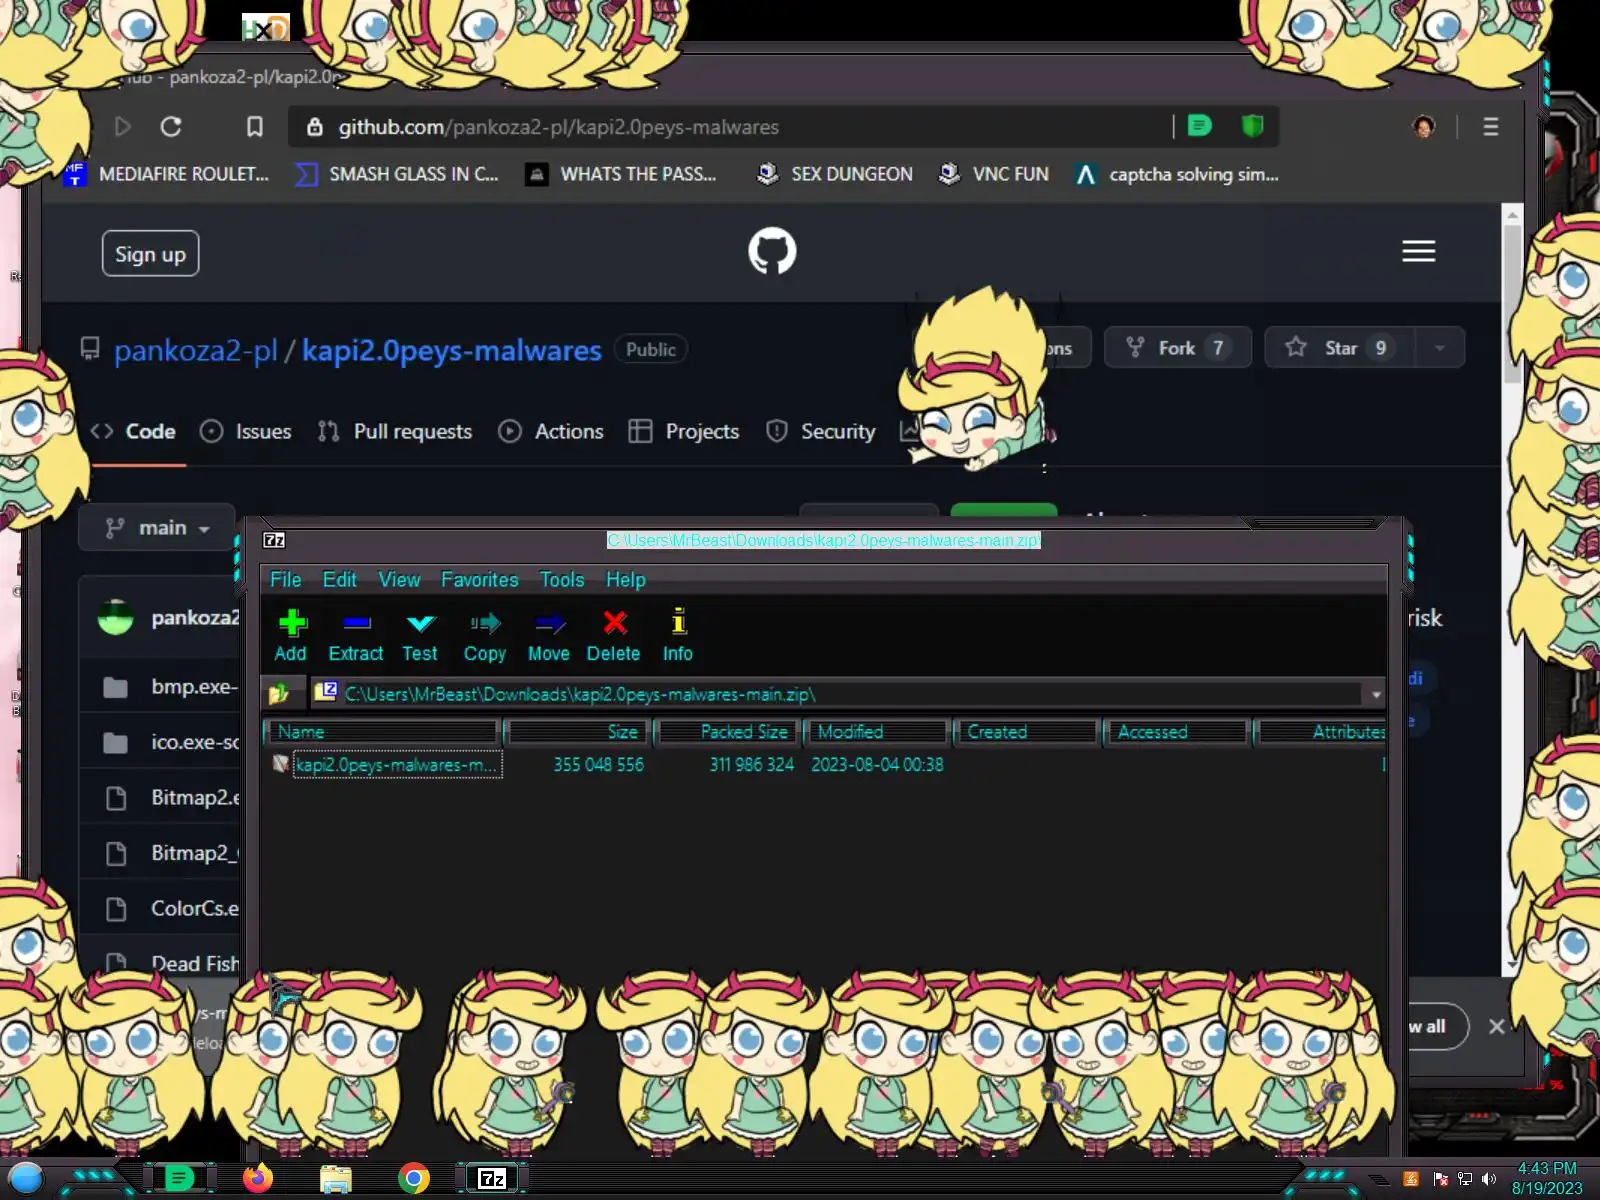Open Chrome from the taskbar
Viewport: 1600px width, 1200px height.
[x=413, y=1178]
